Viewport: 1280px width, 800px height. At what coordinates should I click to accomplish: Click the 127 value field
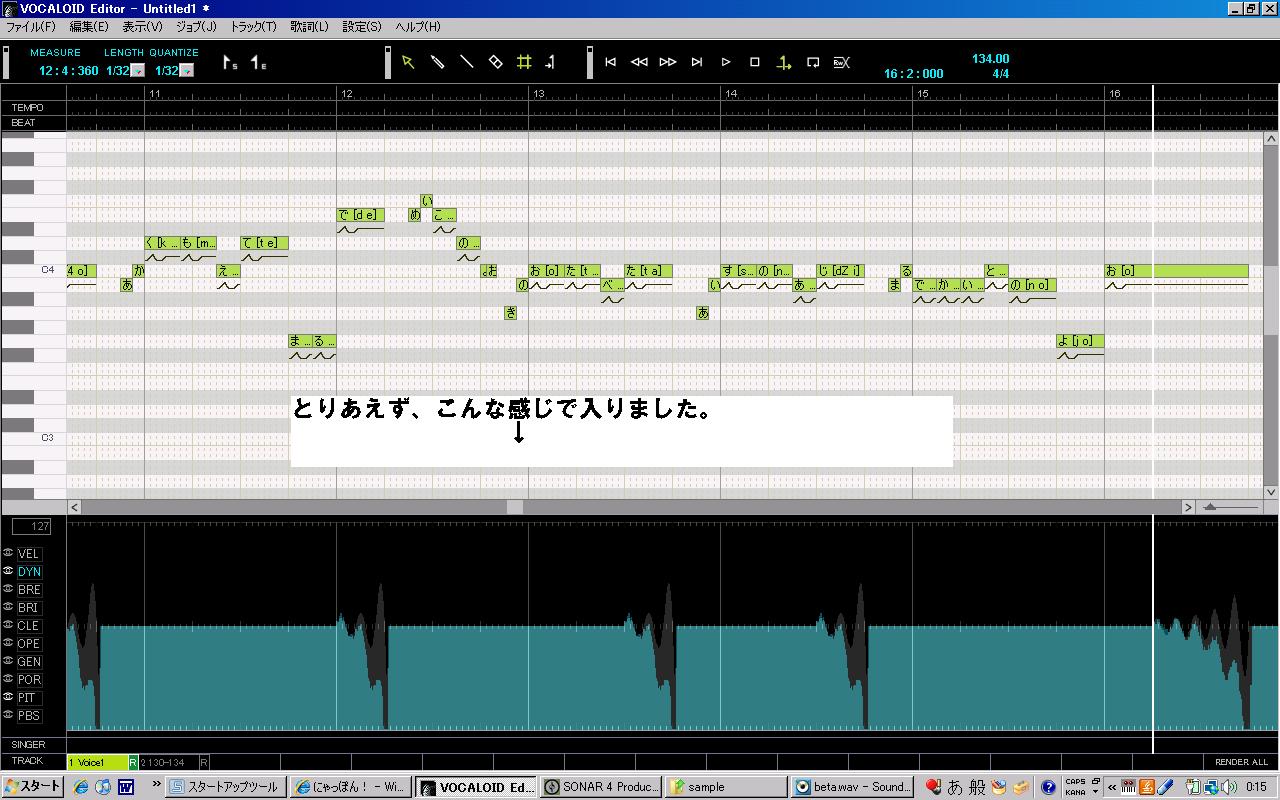32,526
